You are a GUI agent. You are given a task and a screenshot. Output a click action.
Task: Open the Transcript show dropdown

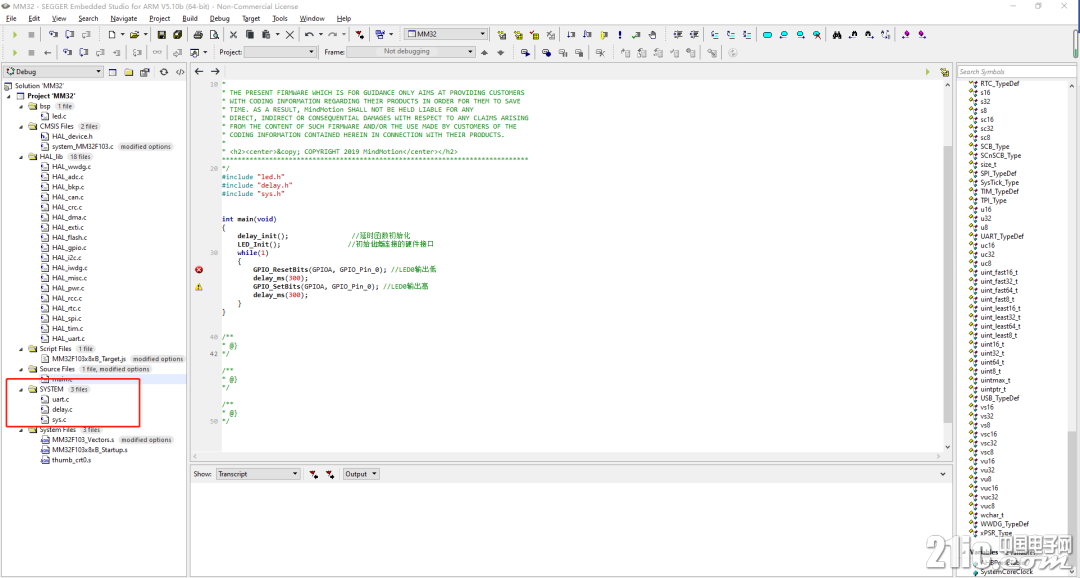pyautogui.click(x=258, y=474)
